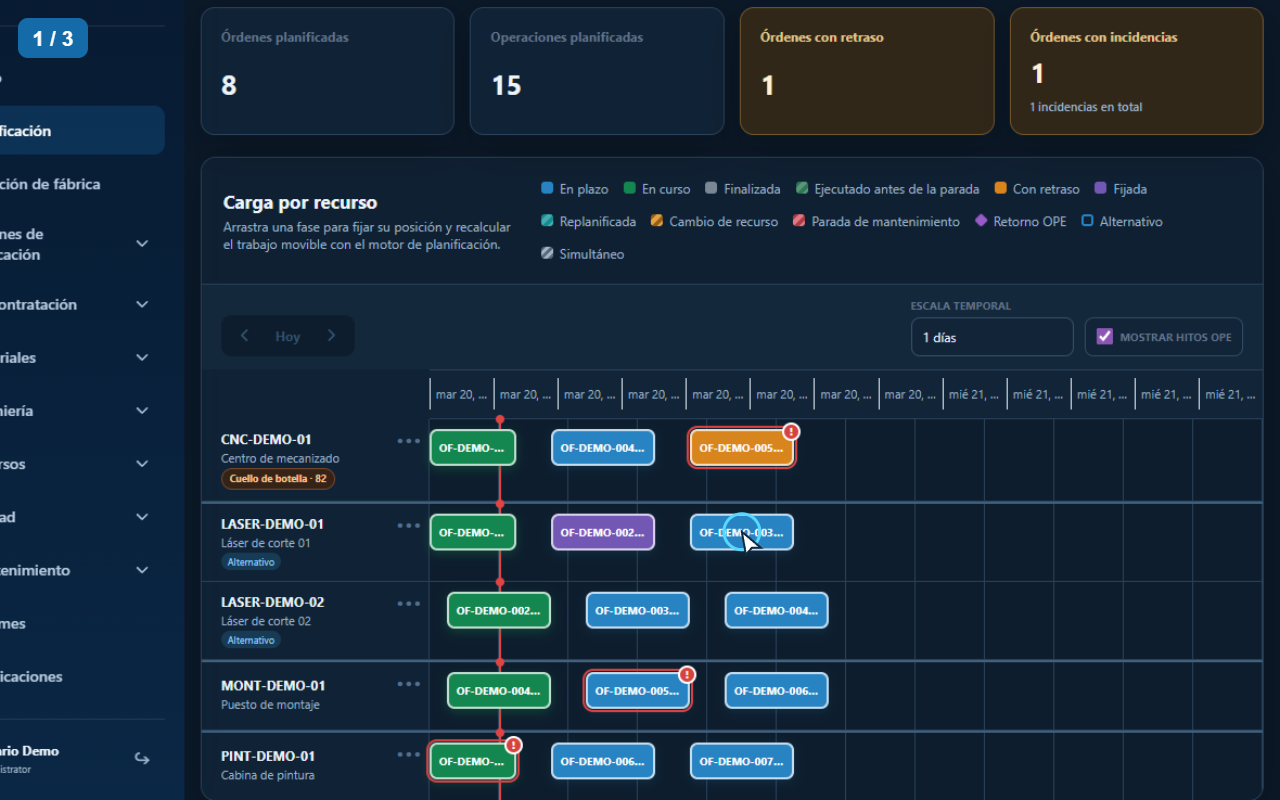This screenshot has width=1280, height=800.
Task: Go to the previous period with the left arrow
Action: [x=244, y=336]
